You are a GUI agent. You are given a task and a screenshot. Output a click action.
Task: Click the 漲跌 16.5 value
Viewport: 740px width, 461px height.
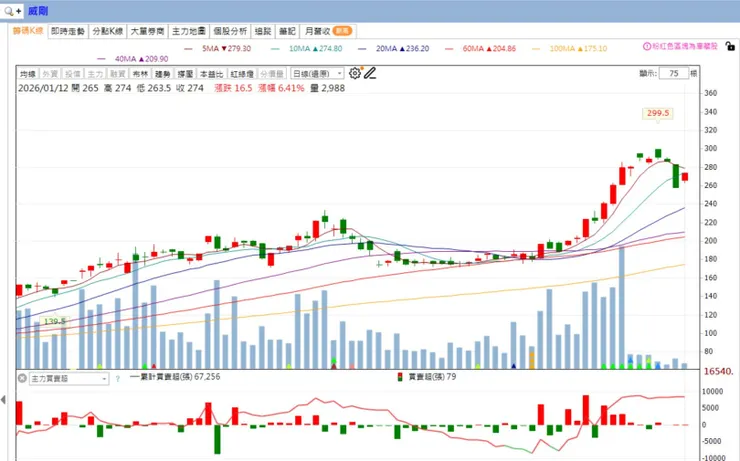click(233, 88)
